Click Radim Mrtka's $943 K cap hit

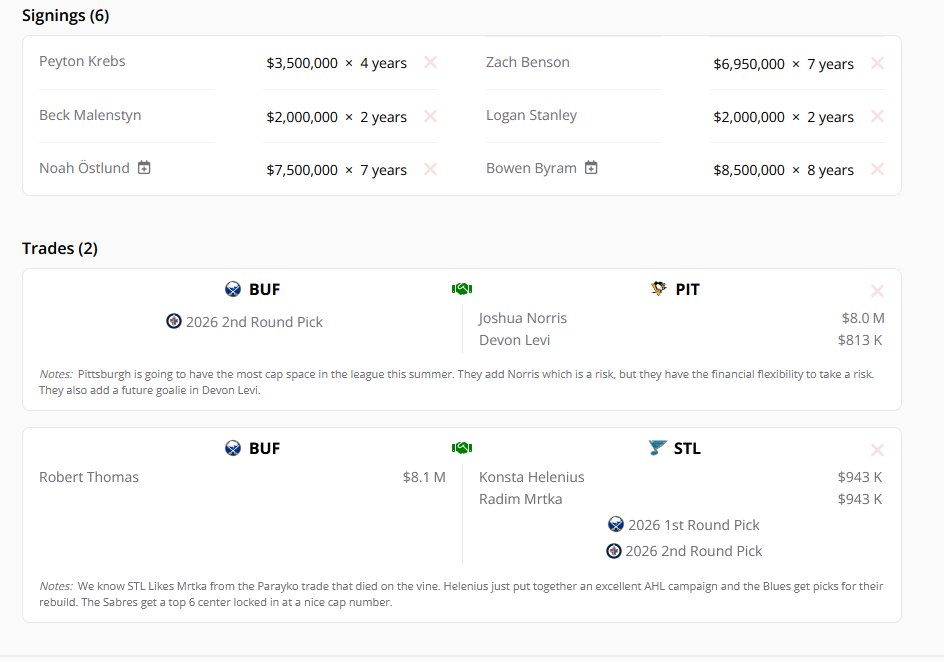click(x=860, y=499)
